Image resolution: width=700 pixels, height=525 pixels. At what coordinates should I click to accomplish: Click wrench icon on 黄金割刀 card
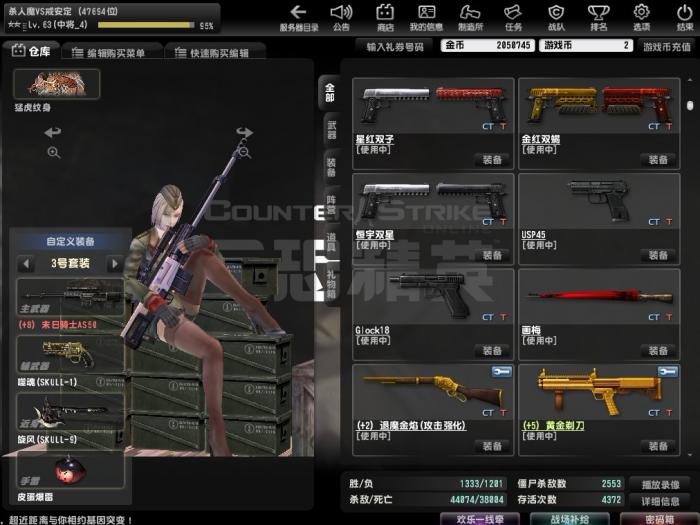(668, 371)
